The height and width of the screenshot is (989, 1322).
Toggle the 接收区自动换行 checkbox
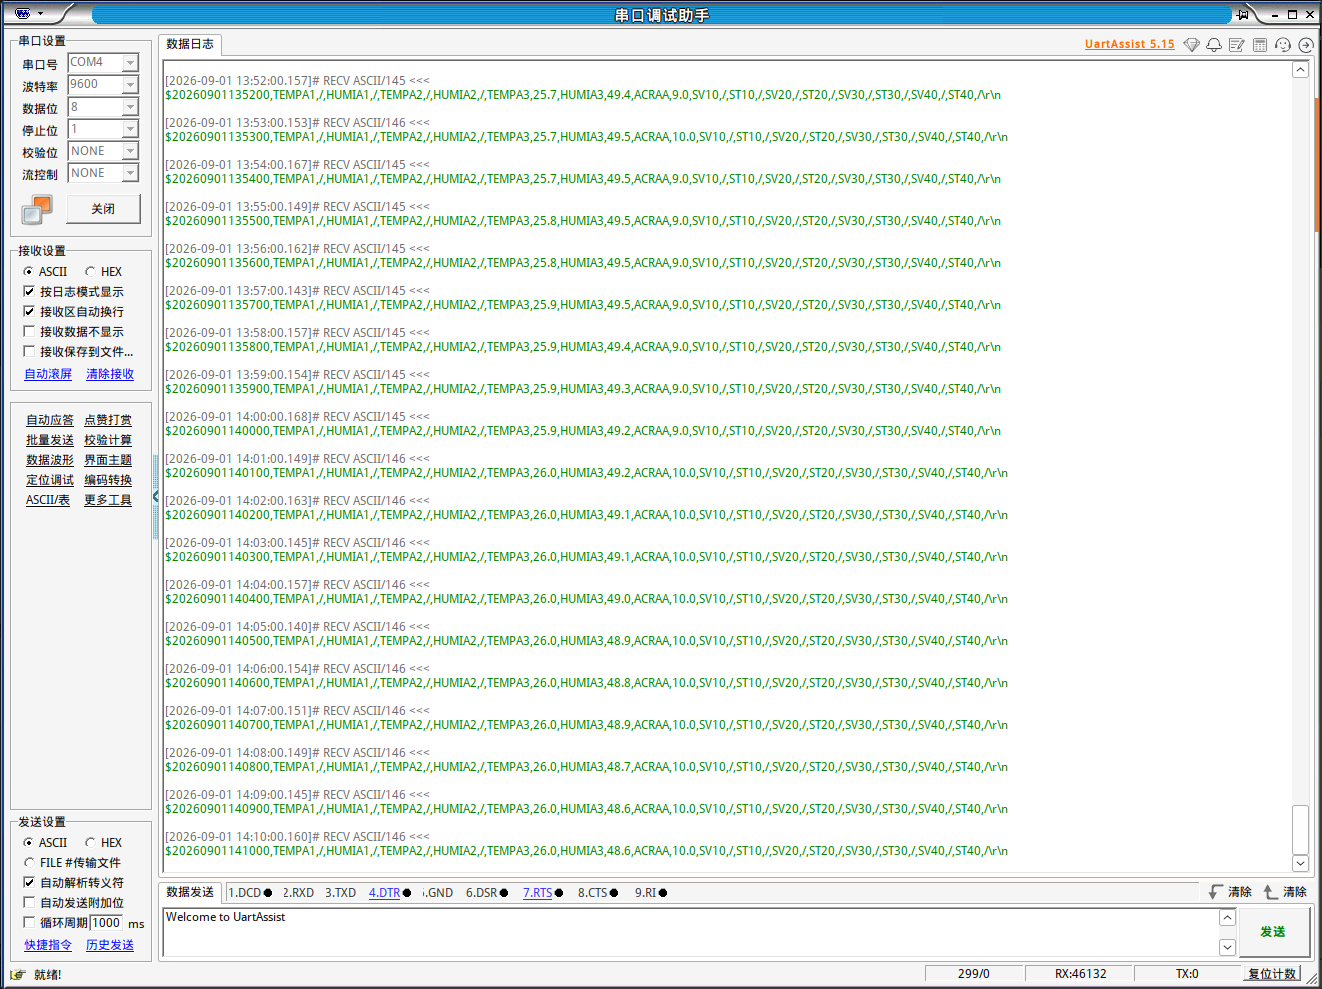click(x=29, y=312)
